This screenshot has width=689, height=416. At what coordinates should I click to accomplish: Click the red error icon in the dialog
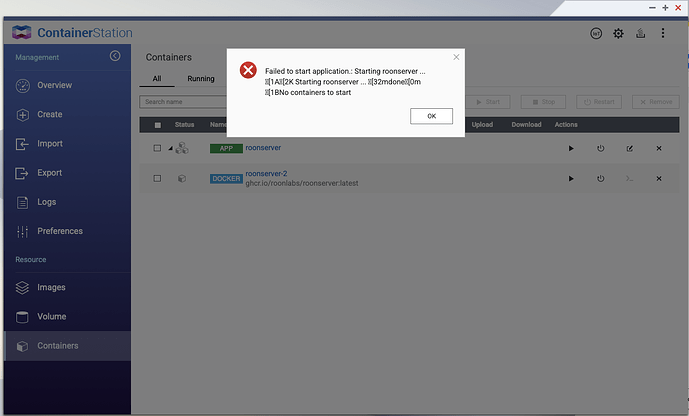[x=248, y=70]
